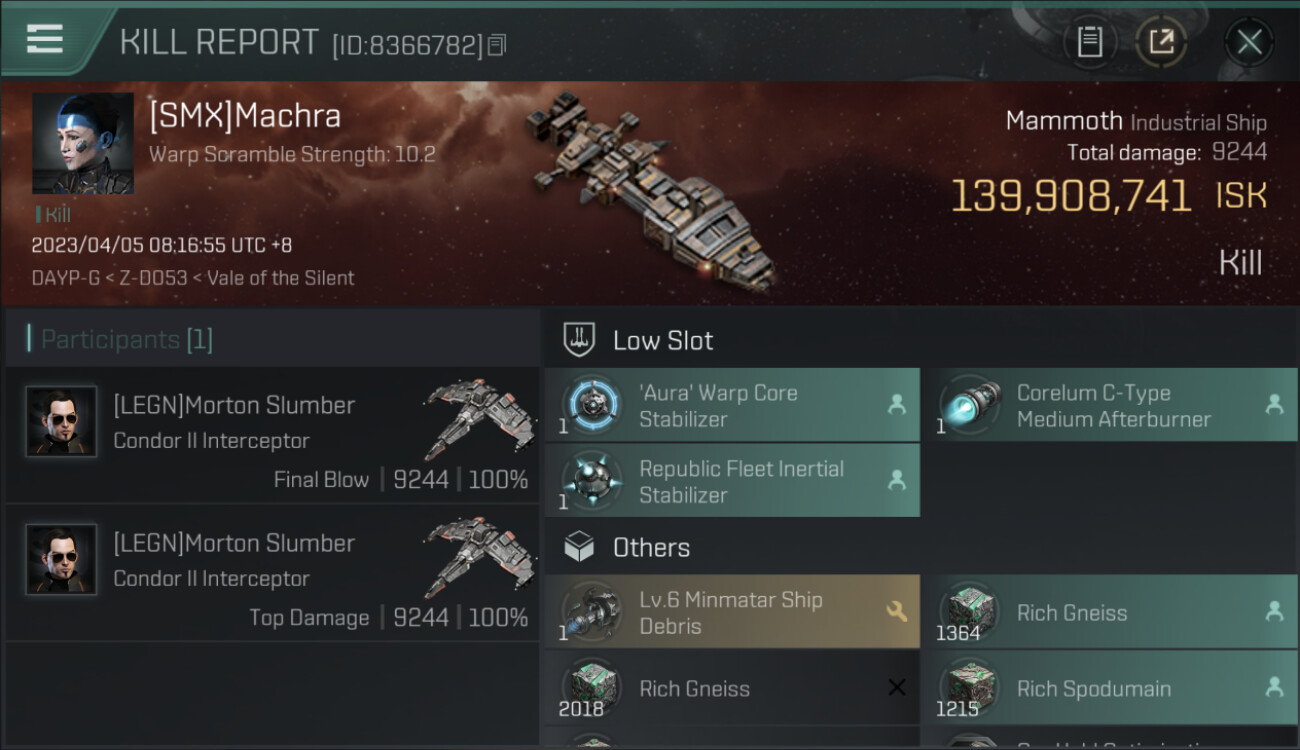The height and width of the screenshot is (750, 1300).
Task: Select Republic Fleet Inertial Stabilizer icon
Action: pyautogui.click(x=591, y=481)
